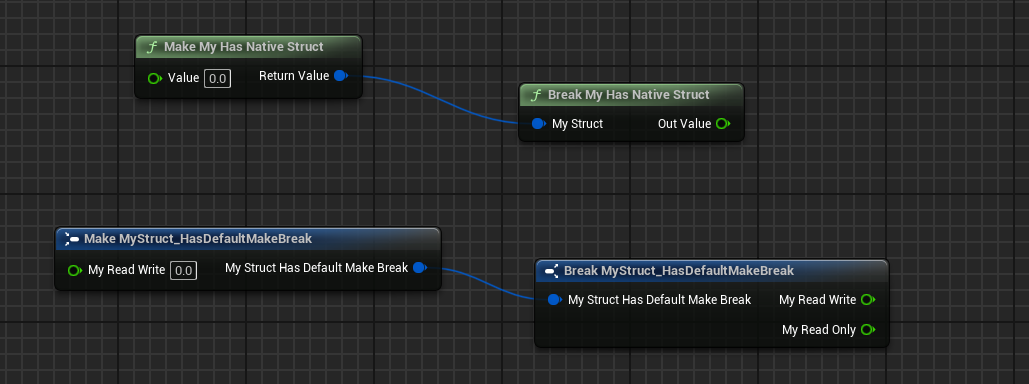Image resolution: width=1029 pixels, height=384 pixels.
Task: Select the Break My Has Native Struct node title
Action: pyautogui.click(x=629, y=95)
